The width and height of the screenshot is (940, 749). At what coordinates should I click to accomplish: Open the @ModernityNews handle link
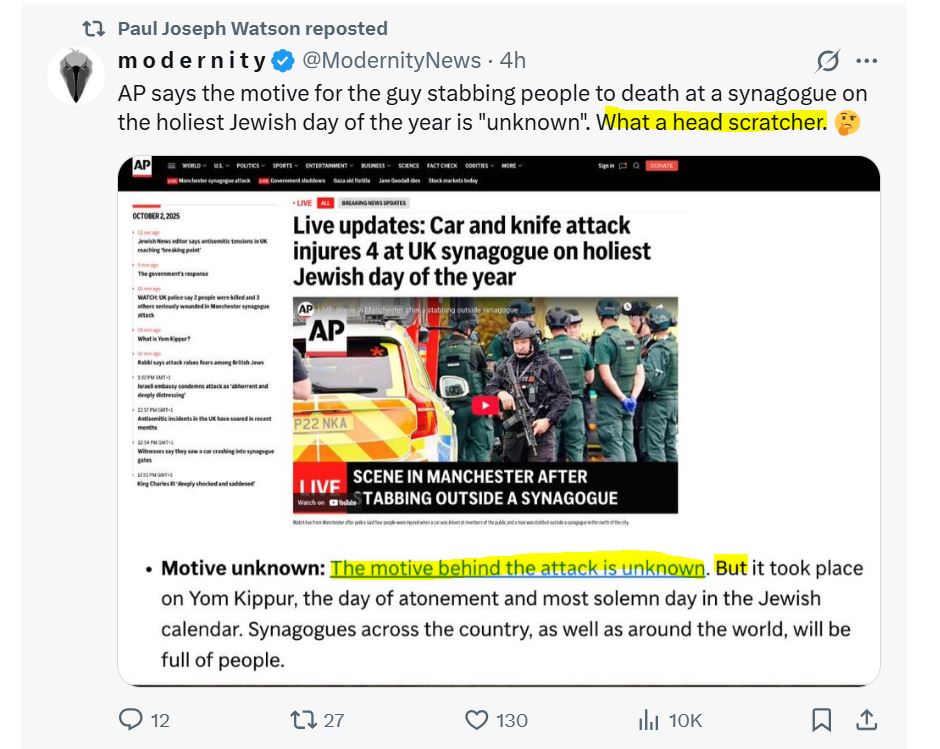(391, 61)
